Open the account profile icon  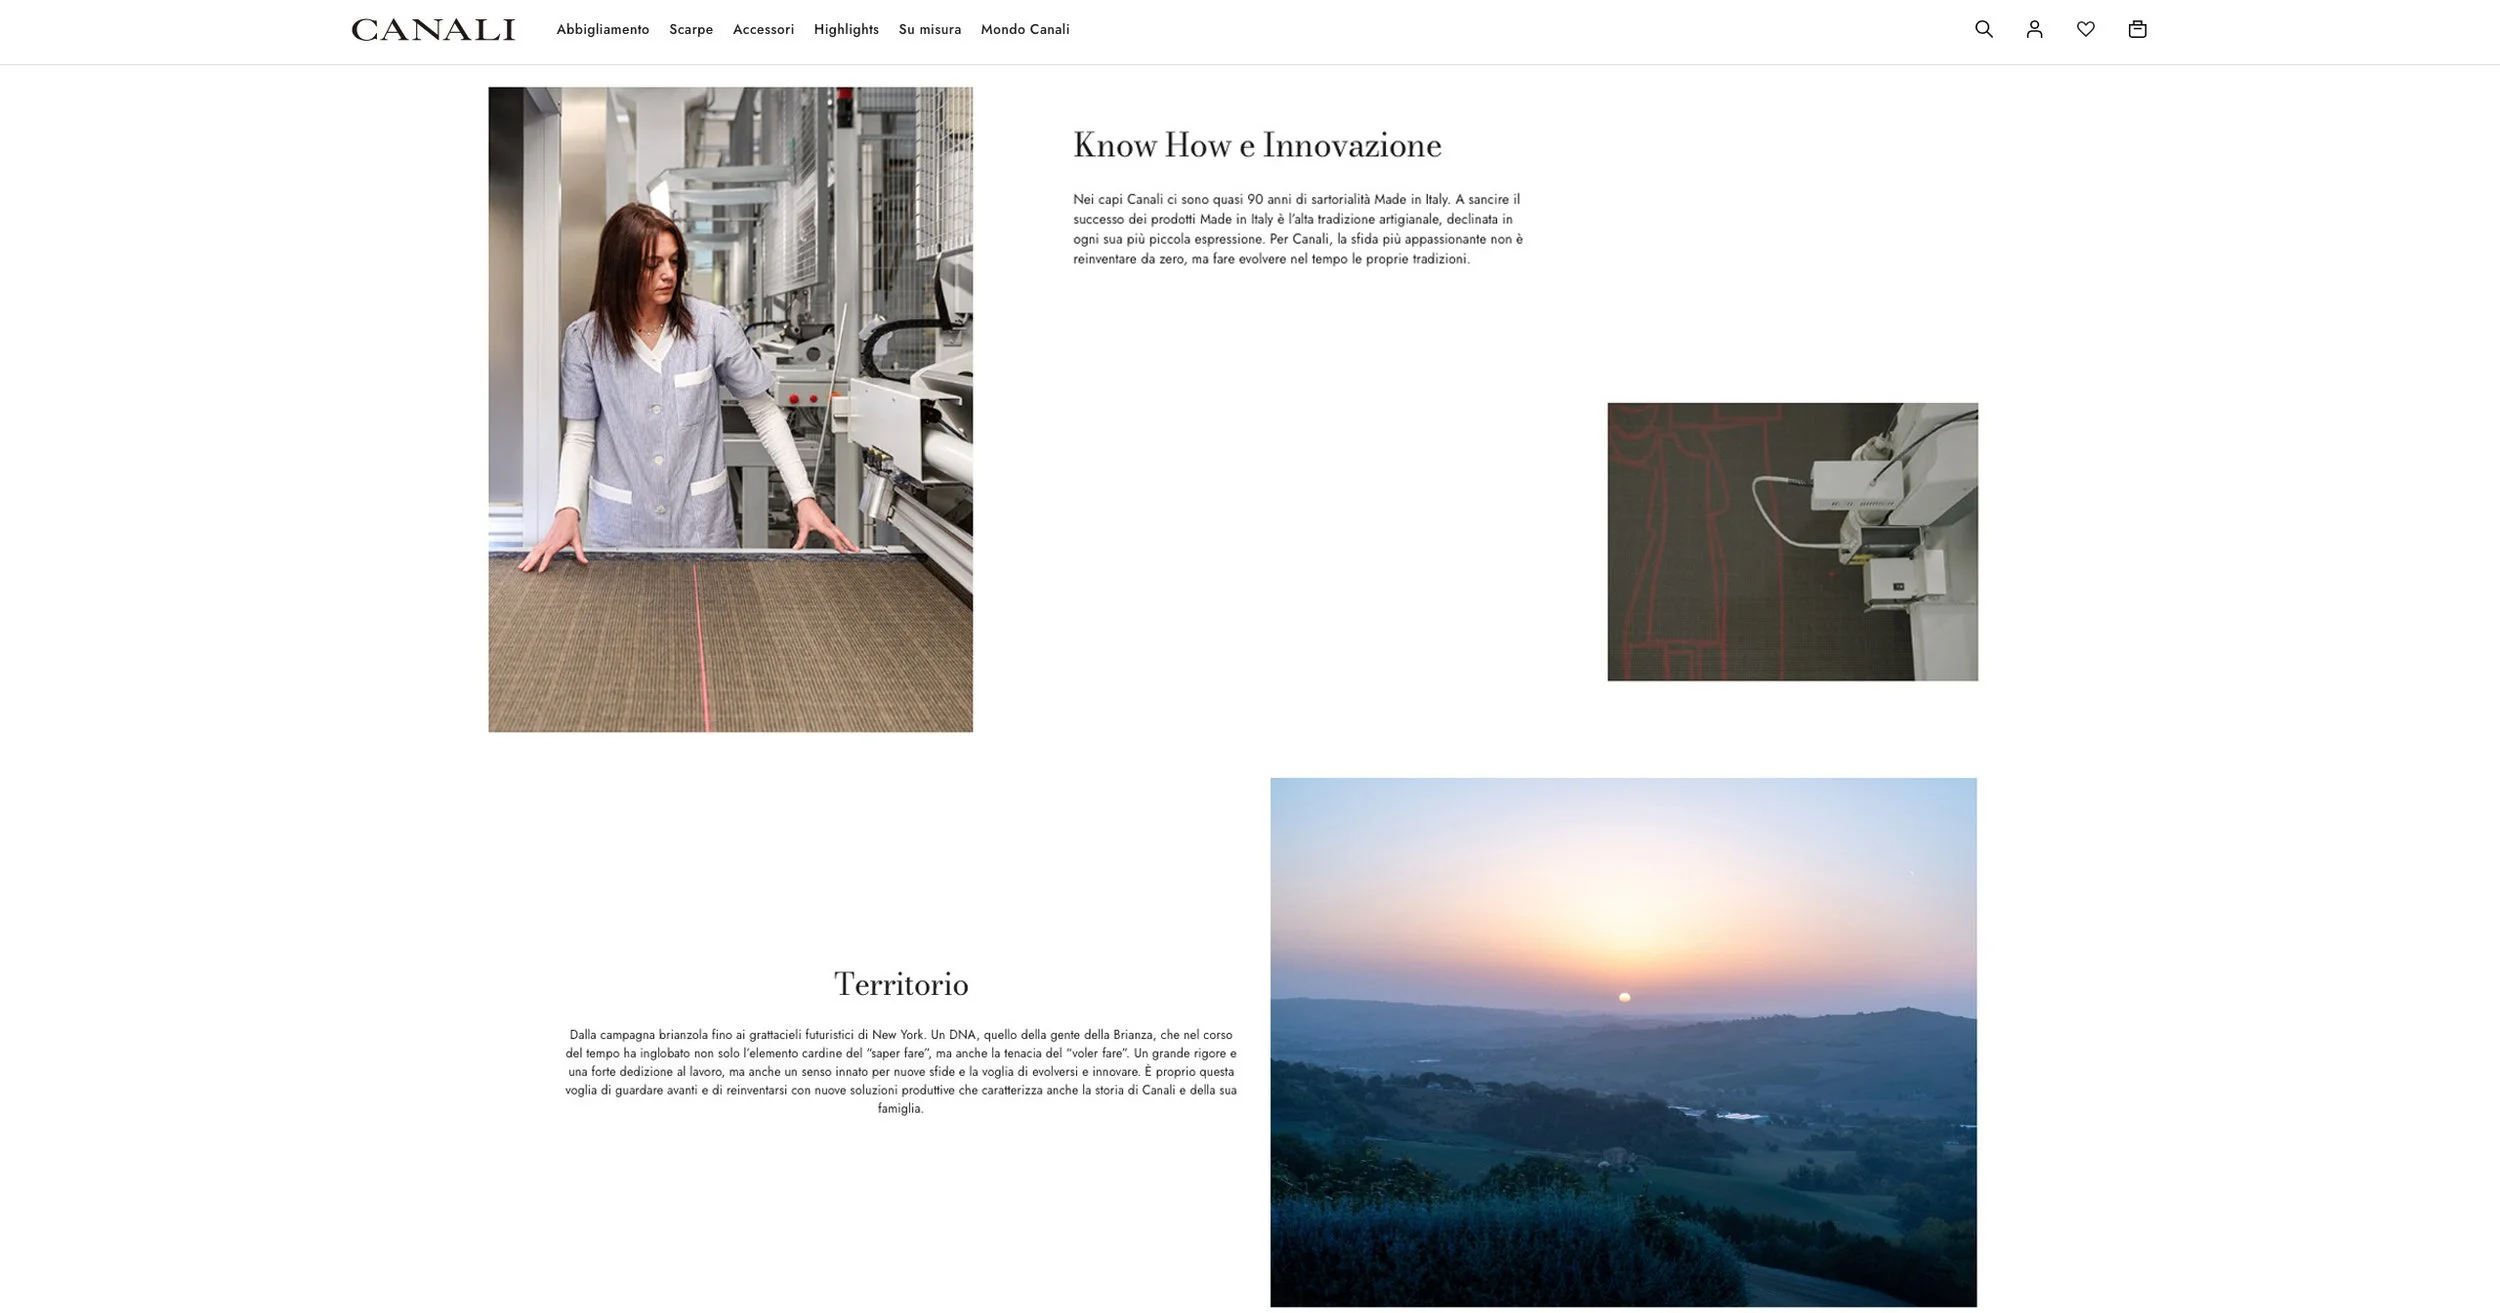pos(2034,29)
